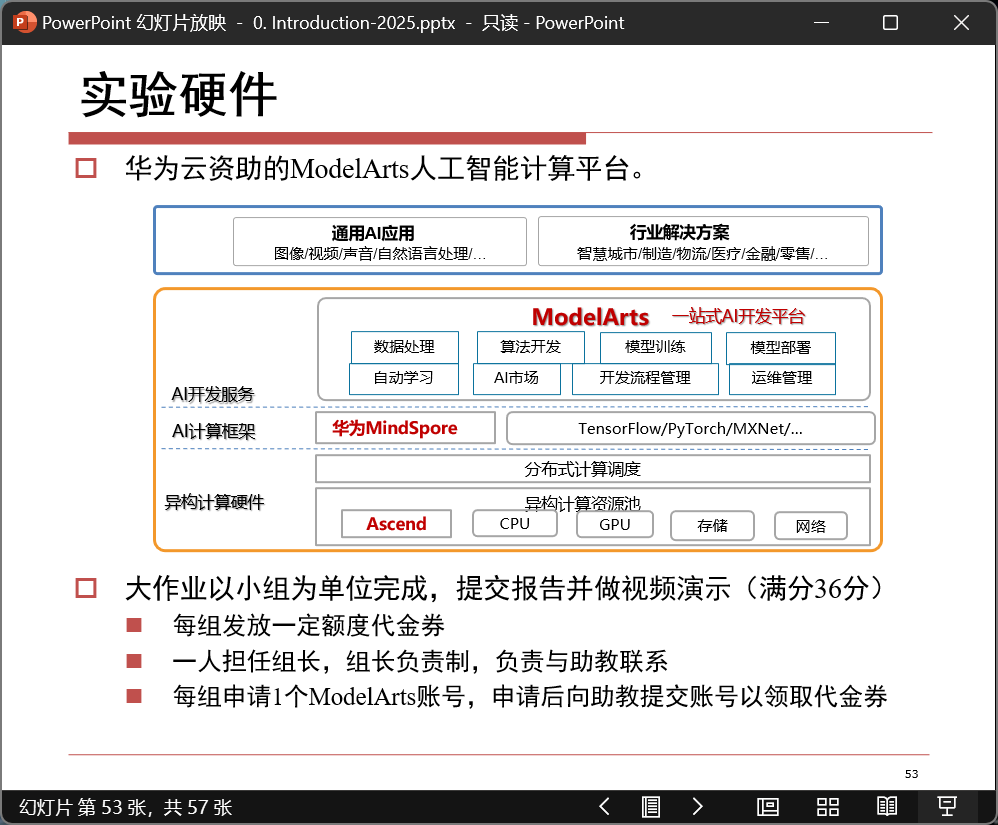Screen dimensions: 998x825
Task: Select the 通用AI应用 box
Action: [380, 241]
